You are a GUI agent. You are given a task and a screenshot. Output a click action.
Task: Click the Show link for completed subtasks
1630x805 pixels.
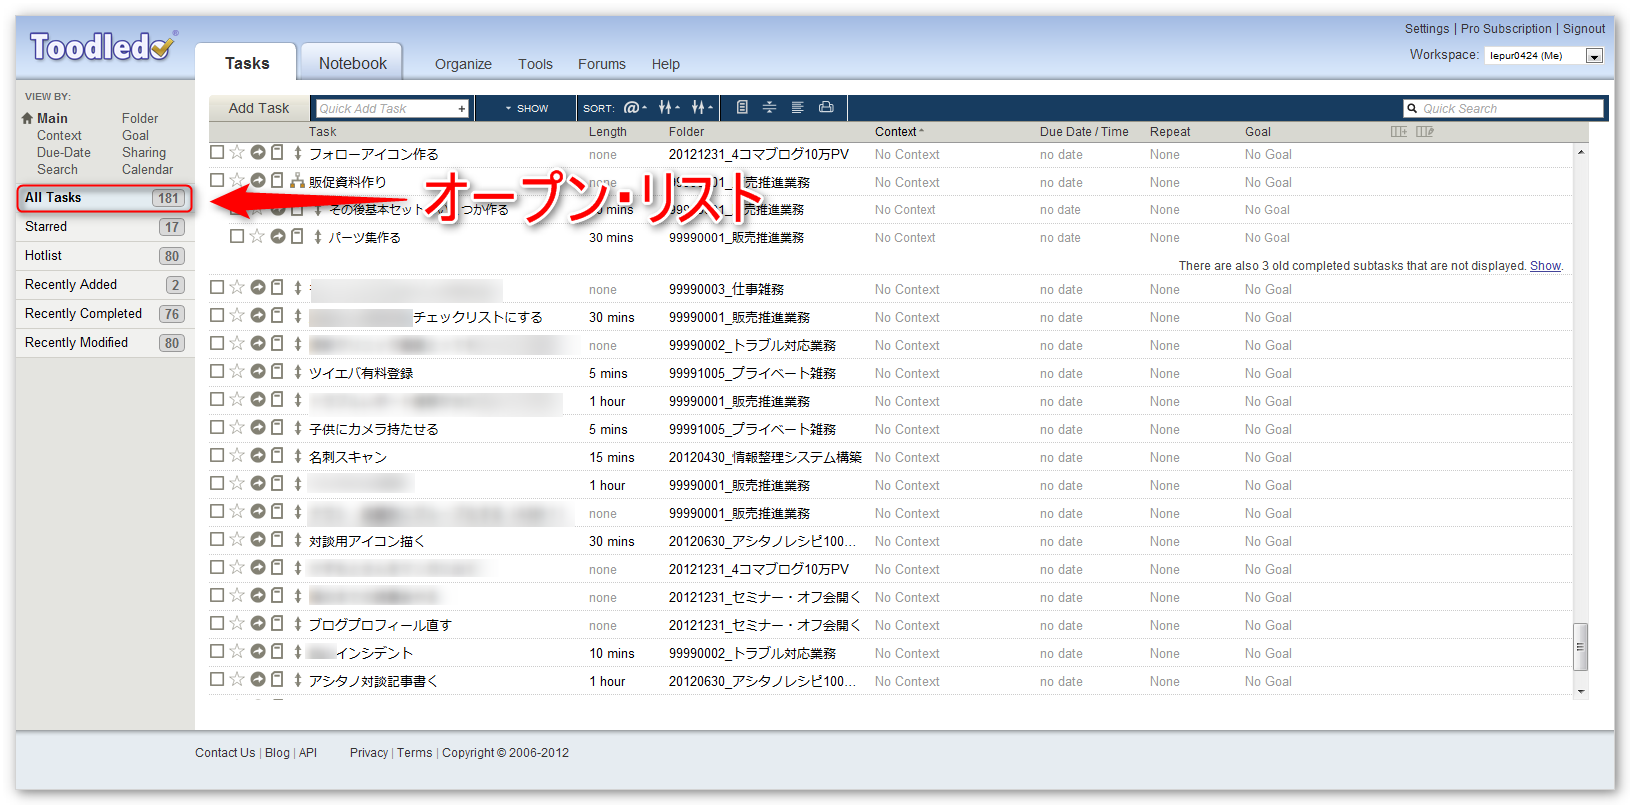tap(1544, 266)
